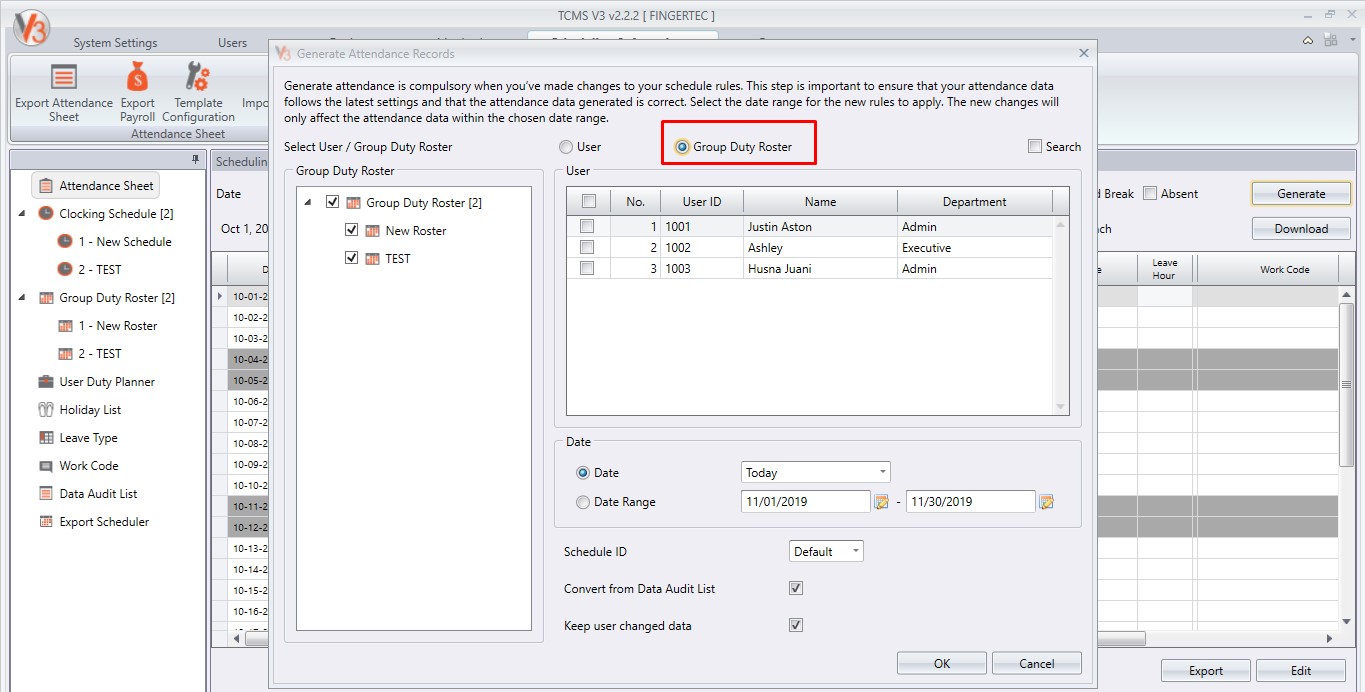Select 2 - TEST clocking schedule icon

coord(65,270)
